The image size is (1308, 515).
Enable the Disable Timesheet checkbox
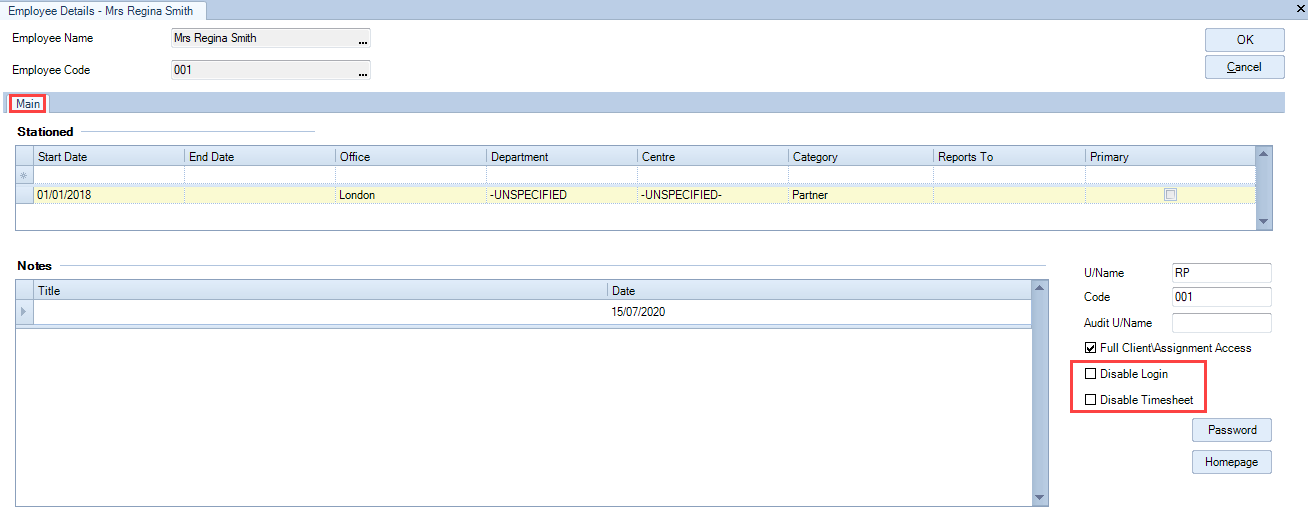coord(1090,400)
